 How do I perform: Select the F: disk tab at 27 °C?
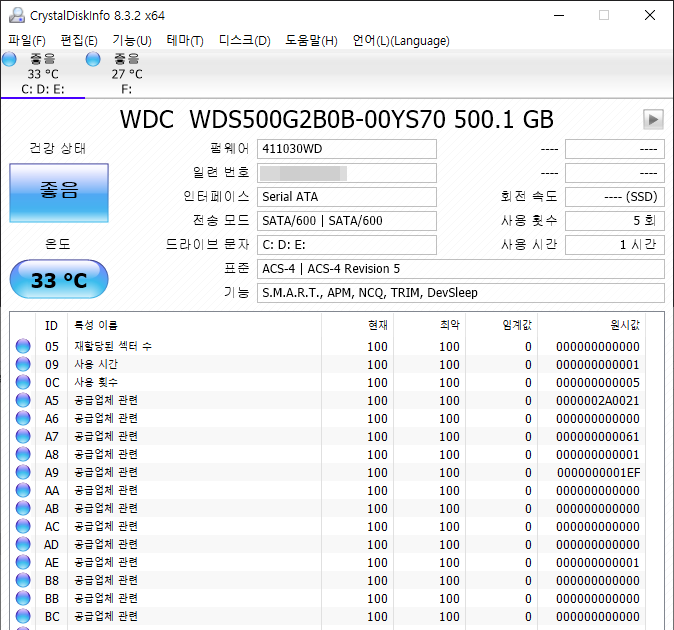point(127,74)
